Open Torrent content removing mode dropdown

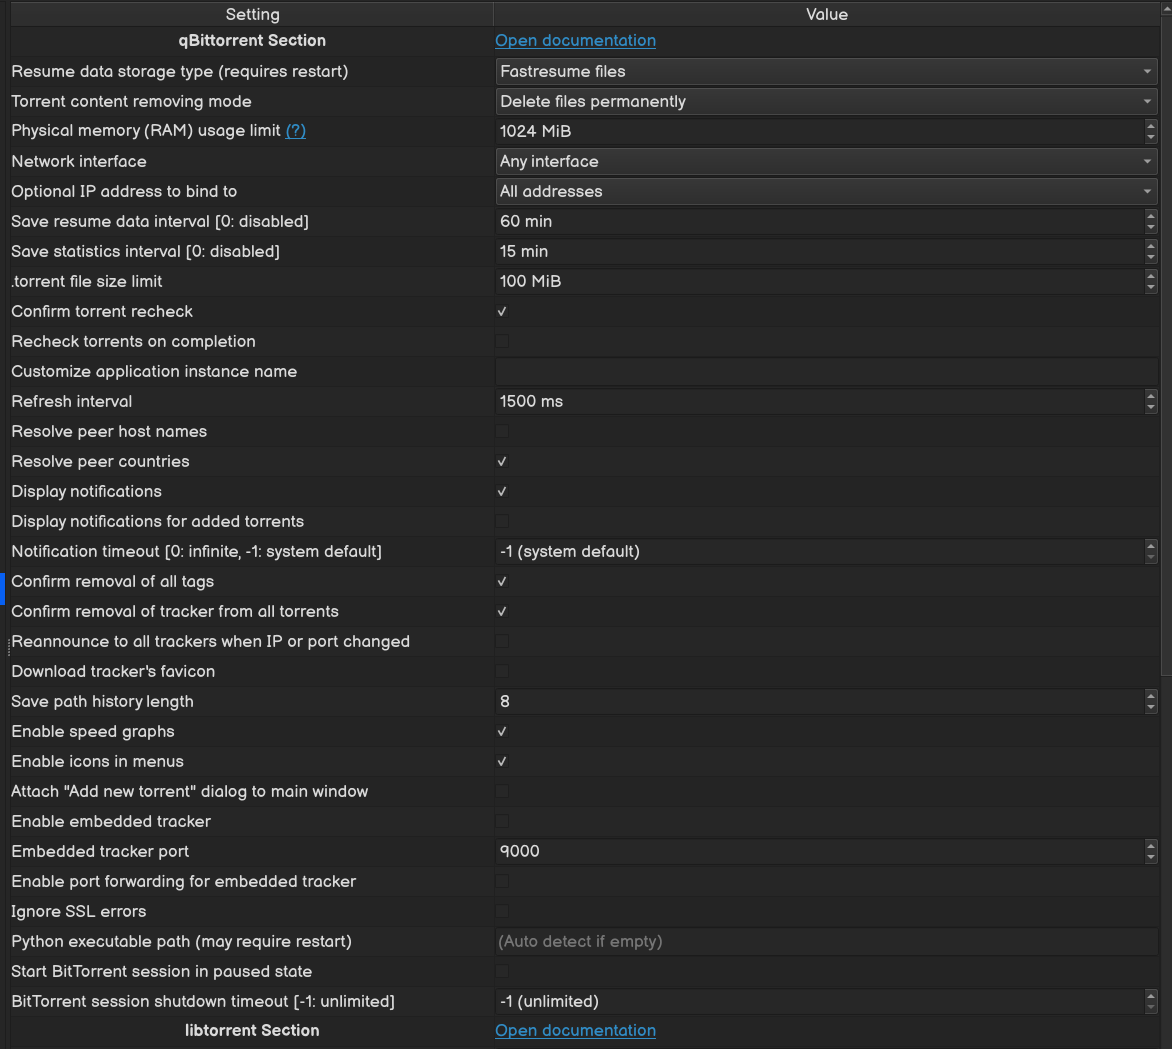tap(826, 101)
